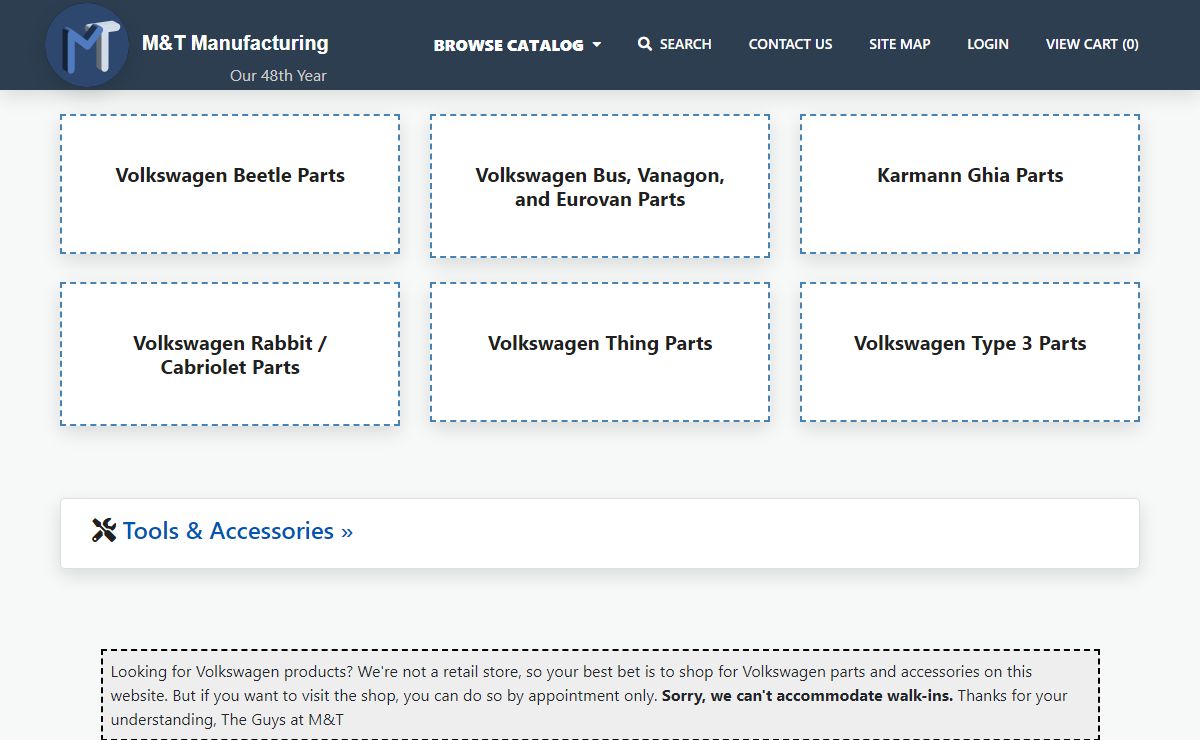The height and width of the screenshot is (740, 1200).
Task: Click the M&T Manufacturing logo icon
Action: pos(87,45)
